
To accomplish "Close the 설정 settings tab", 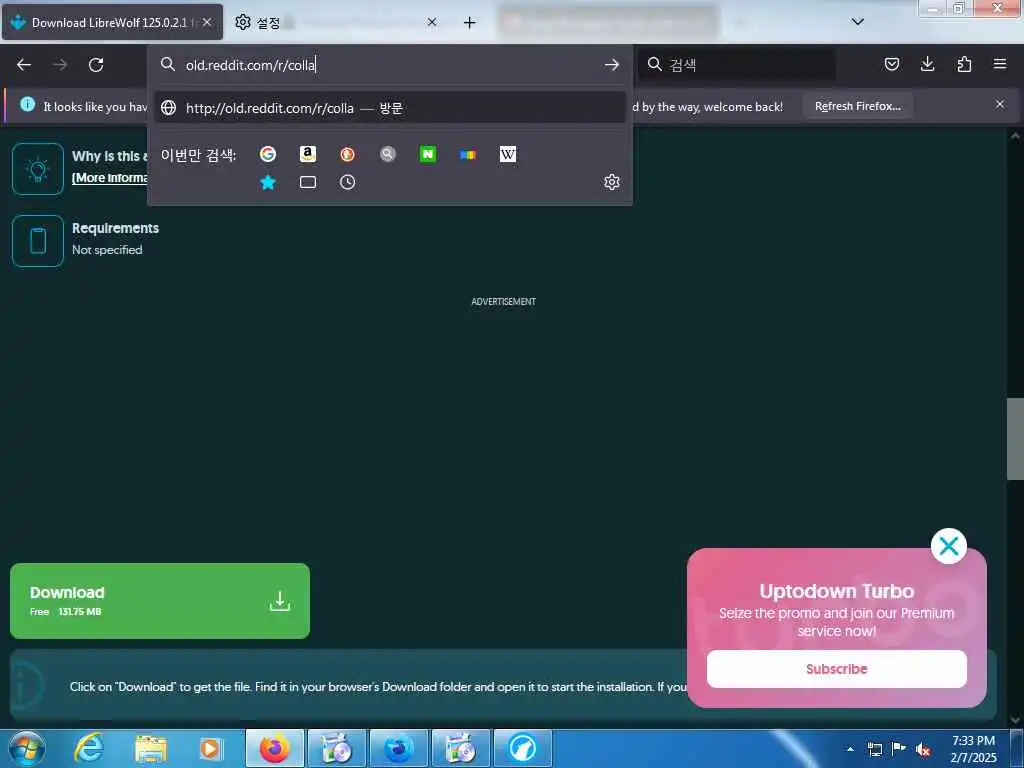I will pyautogui.click(x=432, y=22).
